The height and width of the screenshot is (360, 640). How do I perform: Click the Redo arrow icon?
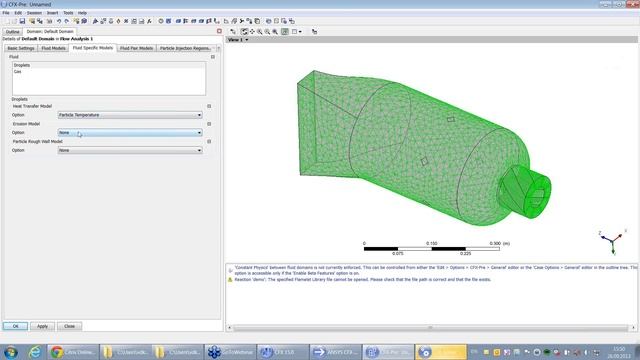click(x=67, y=21)
